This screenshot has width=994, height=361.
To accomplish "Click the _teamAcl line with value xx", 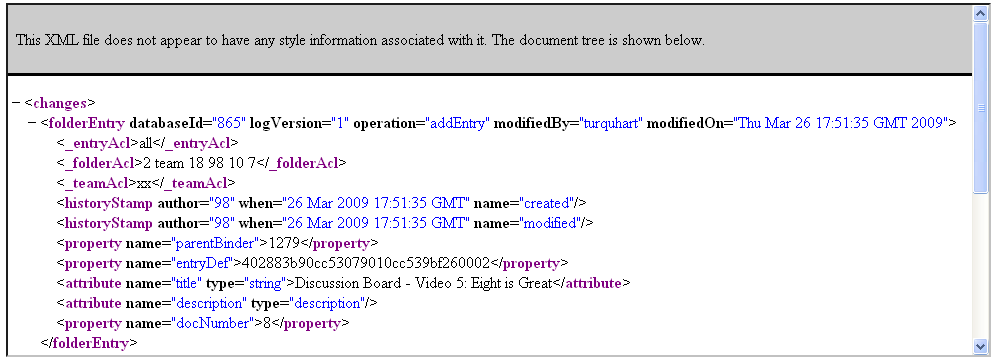I will coord(146,183).
